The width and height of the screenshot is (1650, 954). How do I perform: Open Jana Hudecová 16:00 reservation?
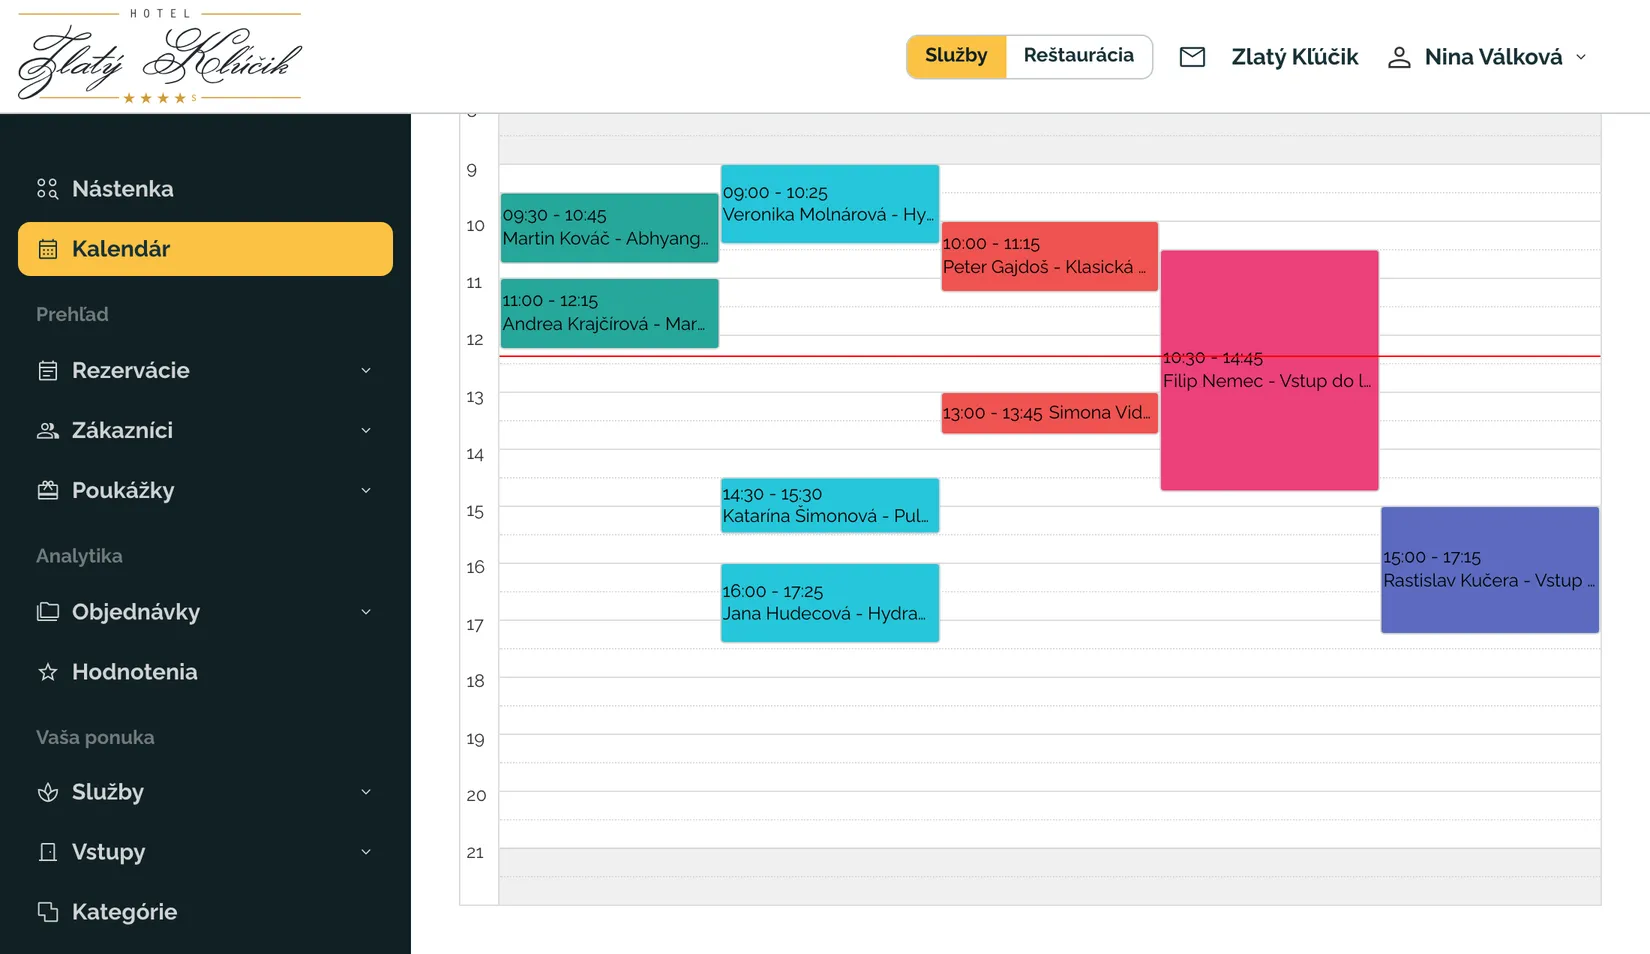click(830, 603)
